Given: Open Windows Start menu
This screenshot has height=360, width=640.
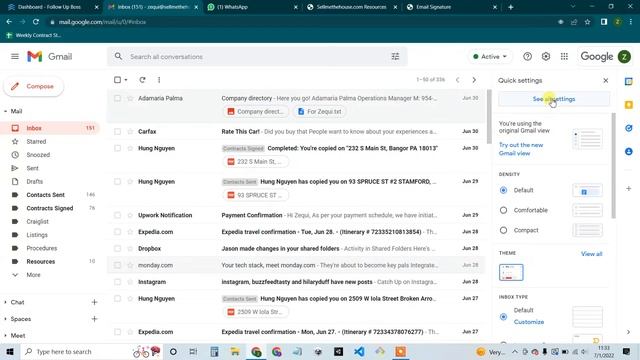Looking at the screenshot, I should click(10, 351).
